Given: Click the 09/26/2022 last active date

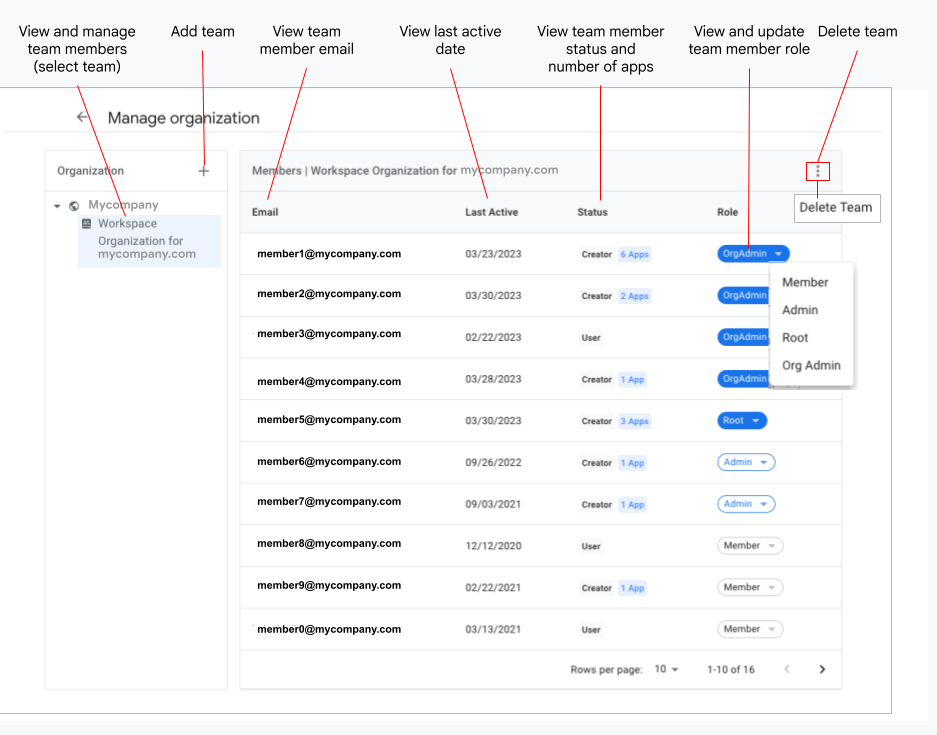Looking at the screenshot, I should point(493,463).
